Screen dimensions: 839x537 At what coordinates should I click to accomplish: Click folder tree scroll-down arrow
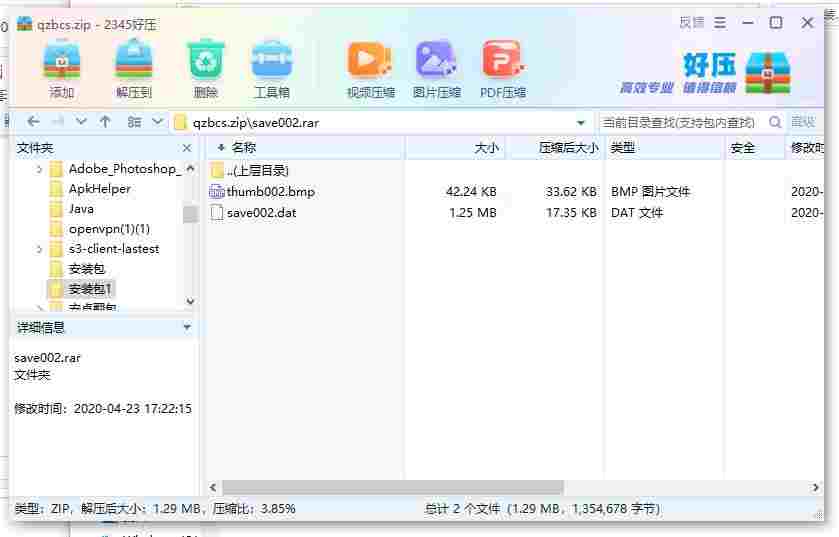190,302
